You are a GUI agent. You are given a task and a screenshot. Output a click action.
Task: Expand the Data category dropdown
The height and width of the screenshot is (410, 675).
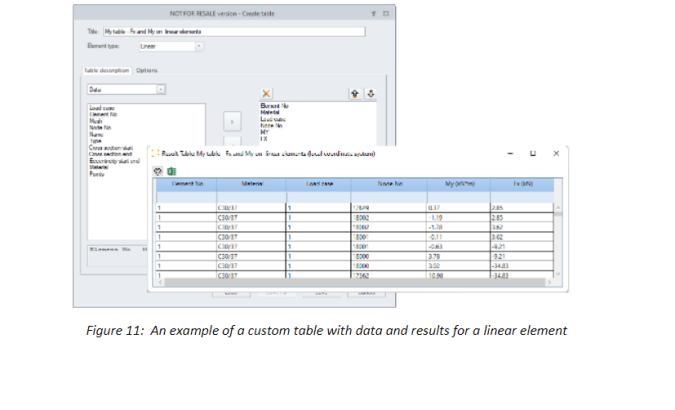161,90
